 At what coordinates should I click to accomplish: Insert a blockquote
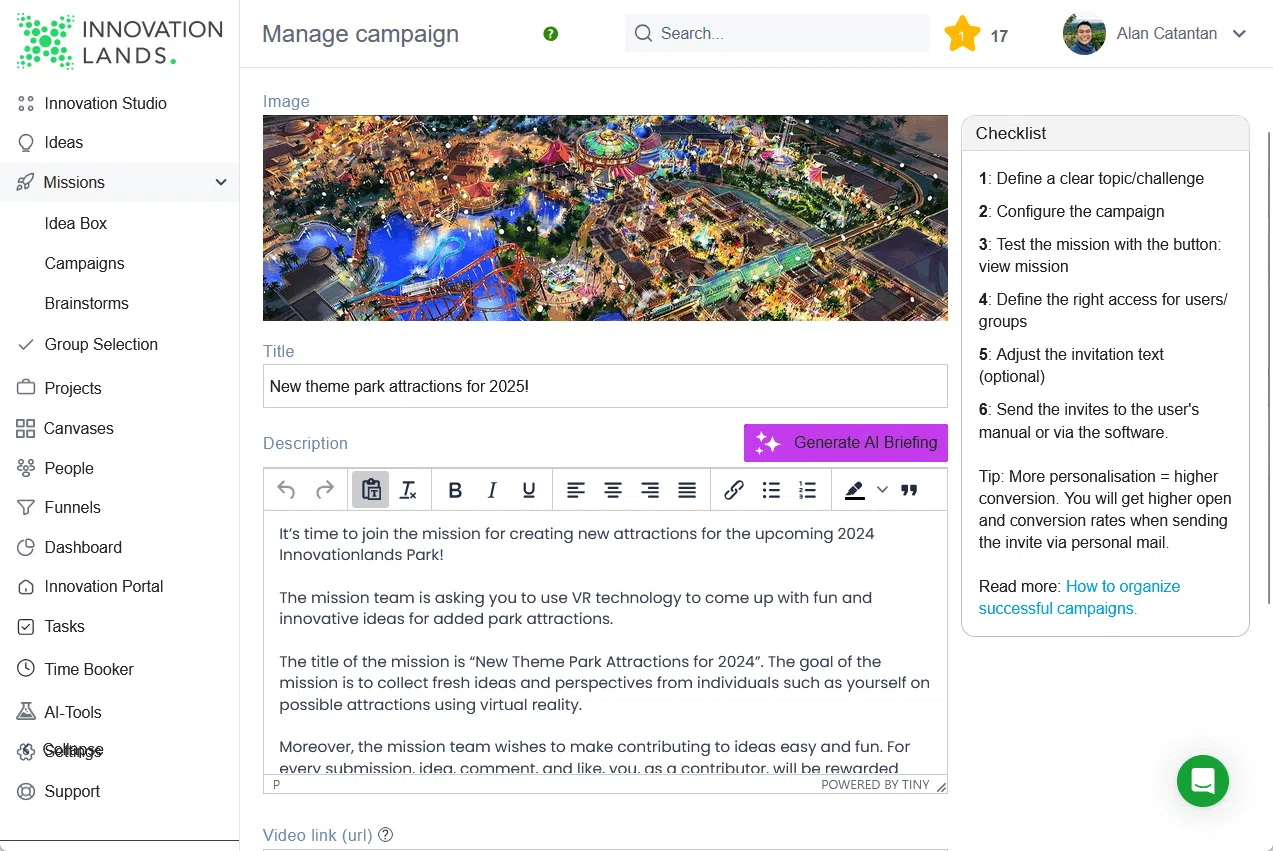[x=909, y=490]
